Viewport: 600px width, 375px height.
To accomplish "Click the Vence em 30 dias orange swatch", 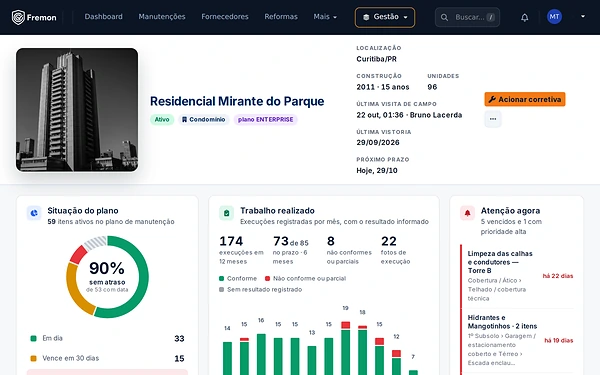I will point(33,359).
